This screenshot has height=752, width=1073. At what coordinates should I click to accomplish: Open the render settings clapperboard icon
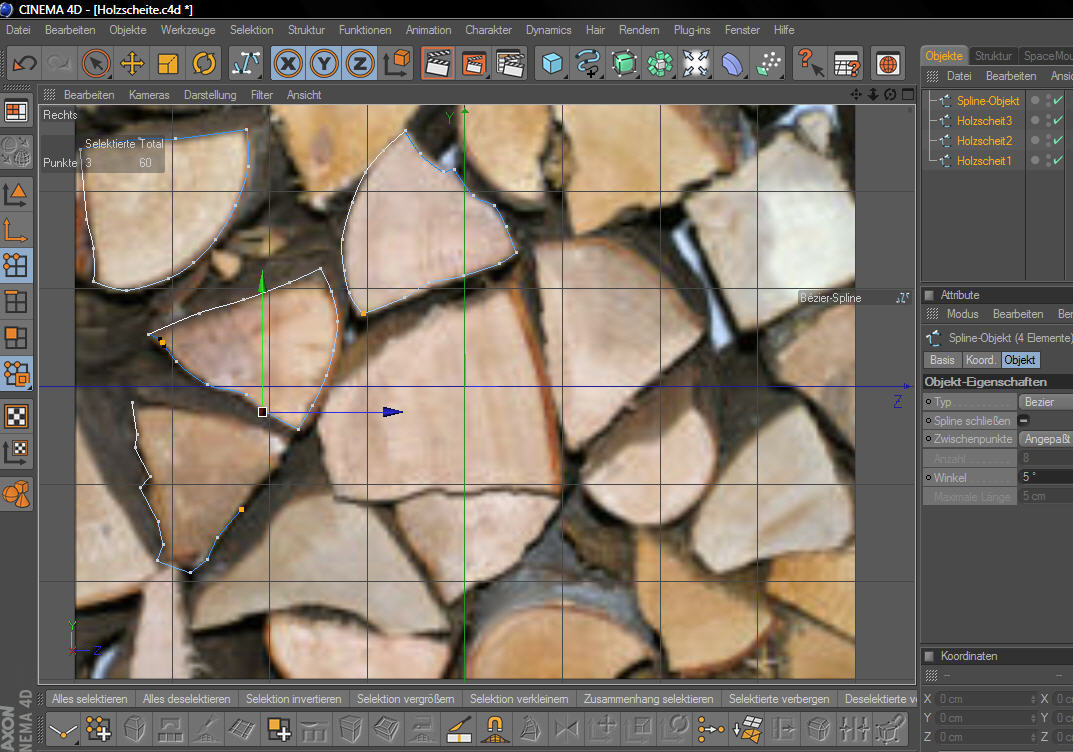[510, 64]
